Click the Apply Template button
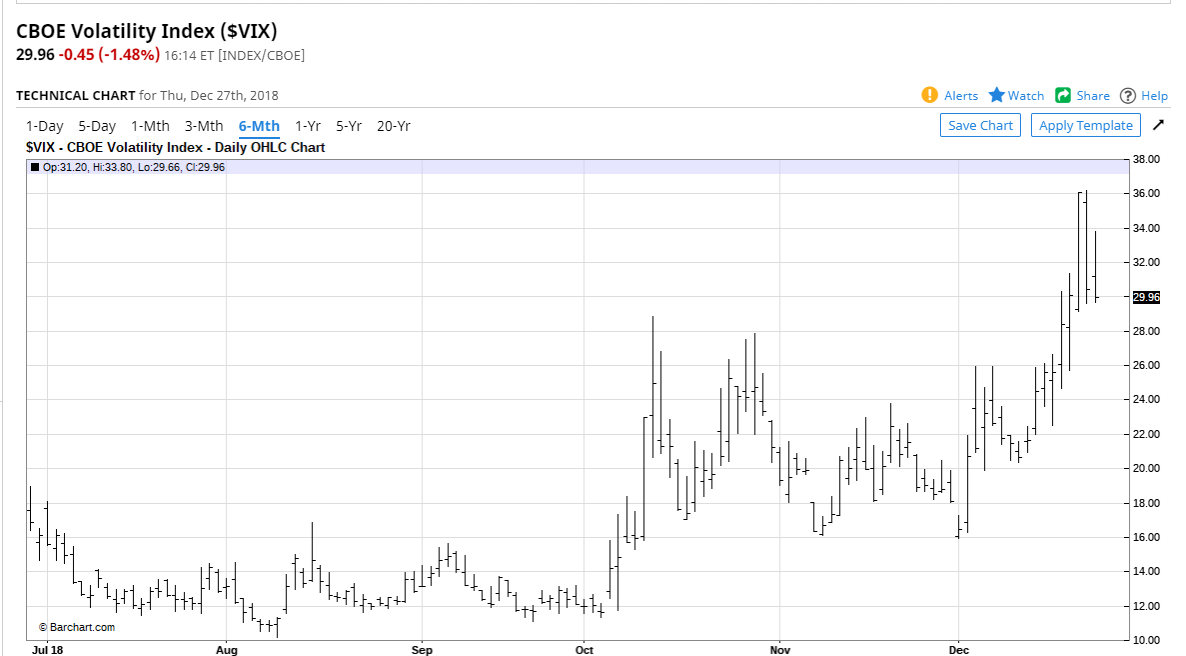1186x656 pixels. click(1085, 126)
